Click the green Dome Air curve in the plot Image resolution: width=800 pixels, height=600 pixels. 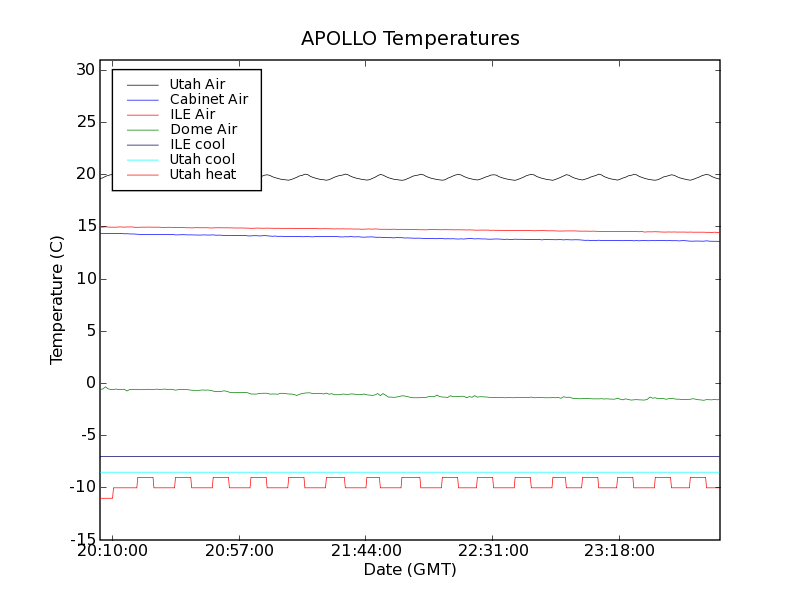pyautogui.click(x=400, y=396)
